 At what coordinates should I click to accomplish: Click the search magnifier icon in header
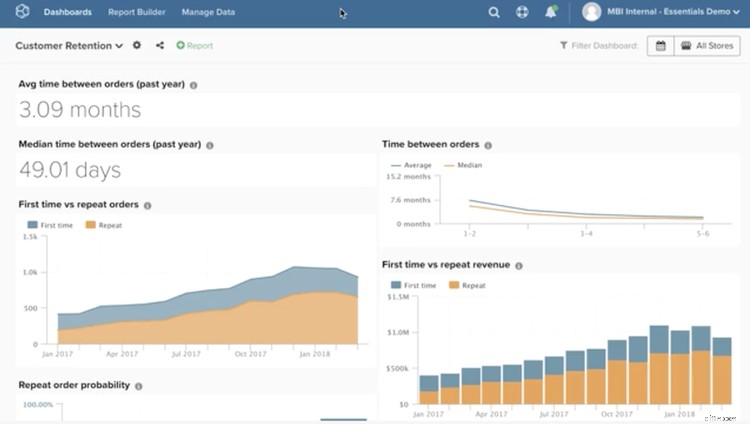494,13
